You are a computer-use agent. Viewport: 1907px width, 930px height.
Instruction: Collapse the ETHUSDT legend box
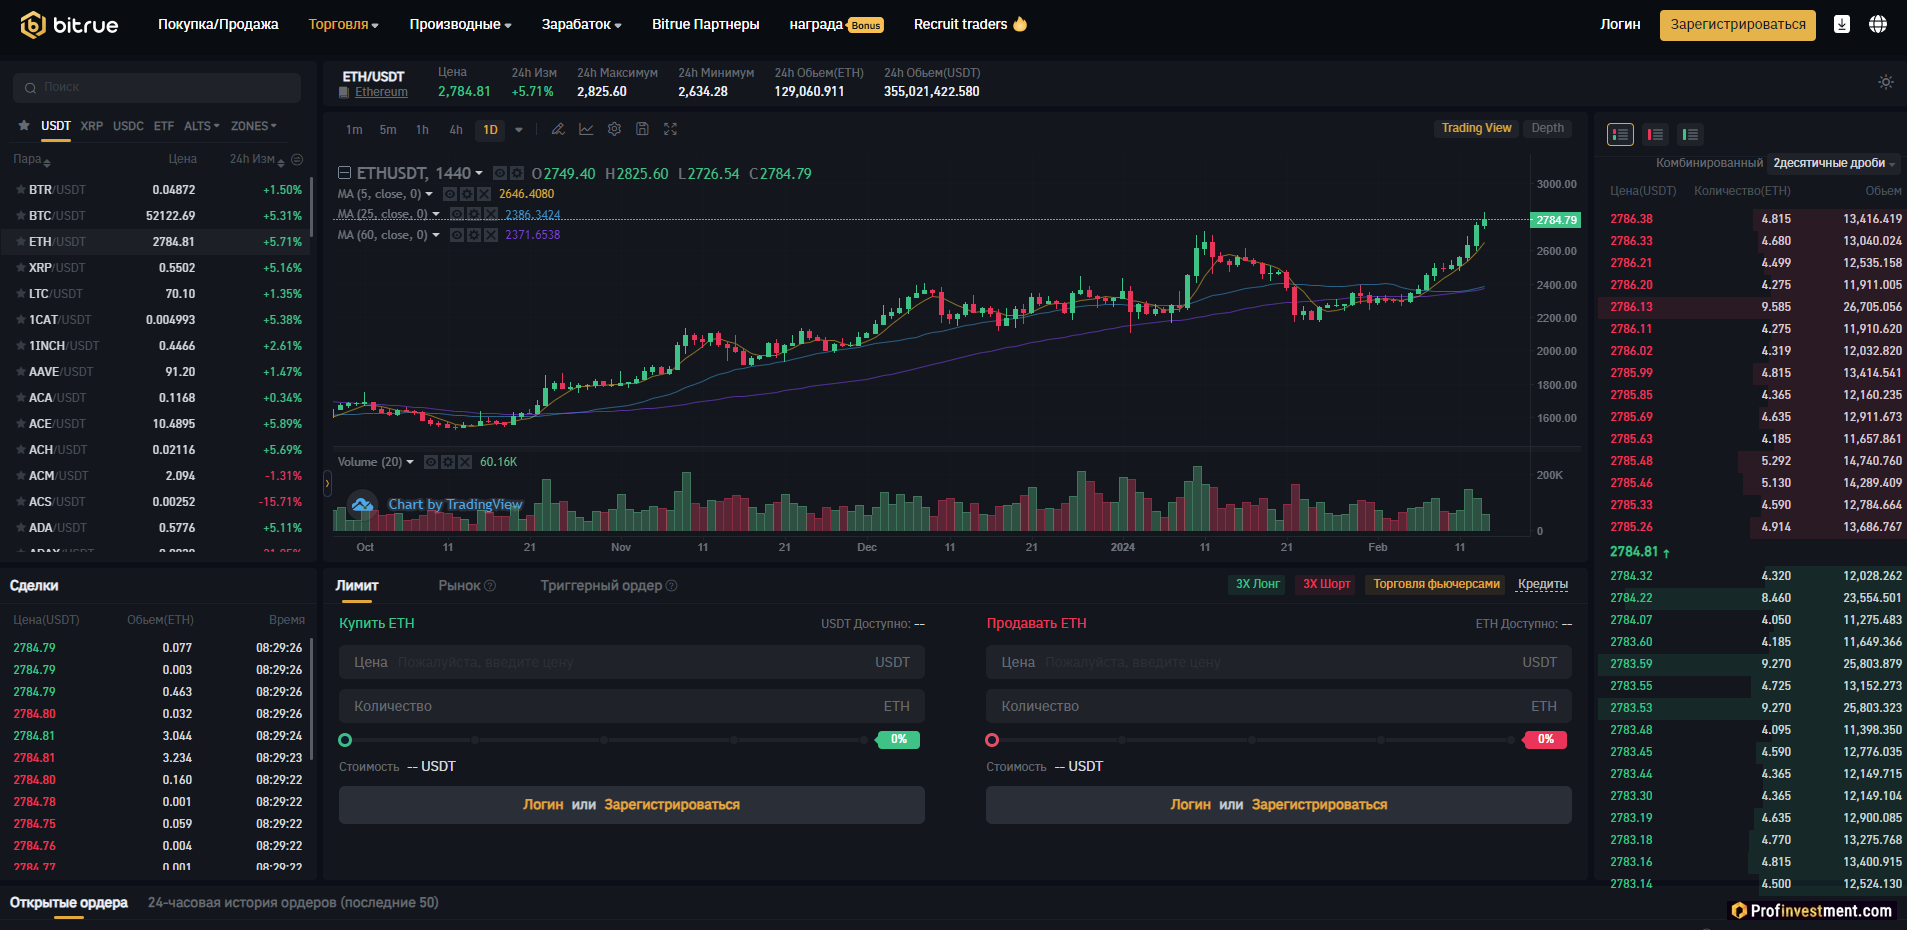pyautogui.click(x=344, y=173)
